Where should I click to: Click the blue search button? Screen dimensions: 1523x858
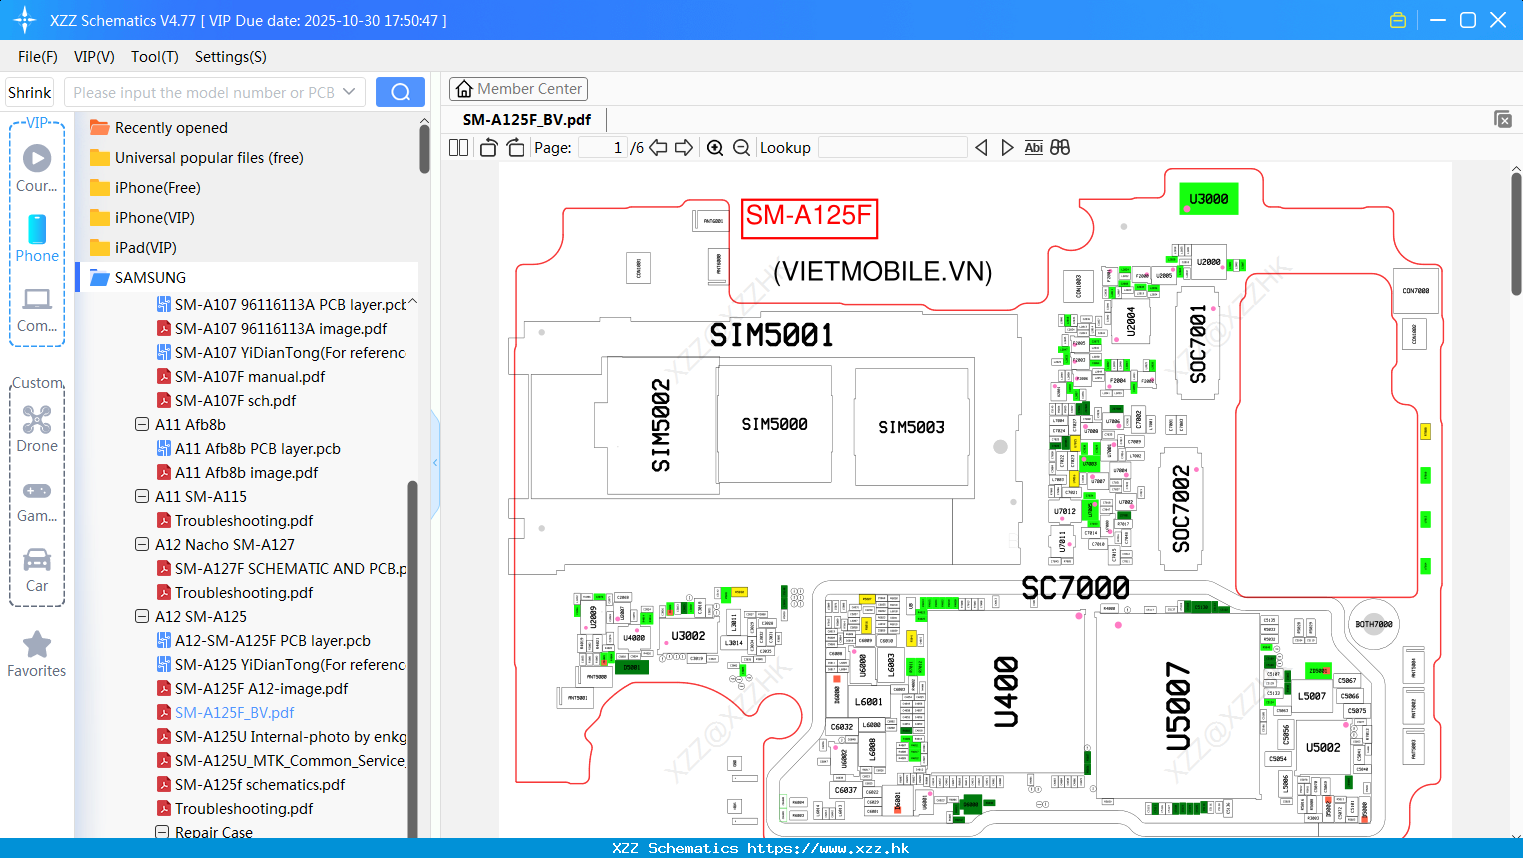coord(400,92)
